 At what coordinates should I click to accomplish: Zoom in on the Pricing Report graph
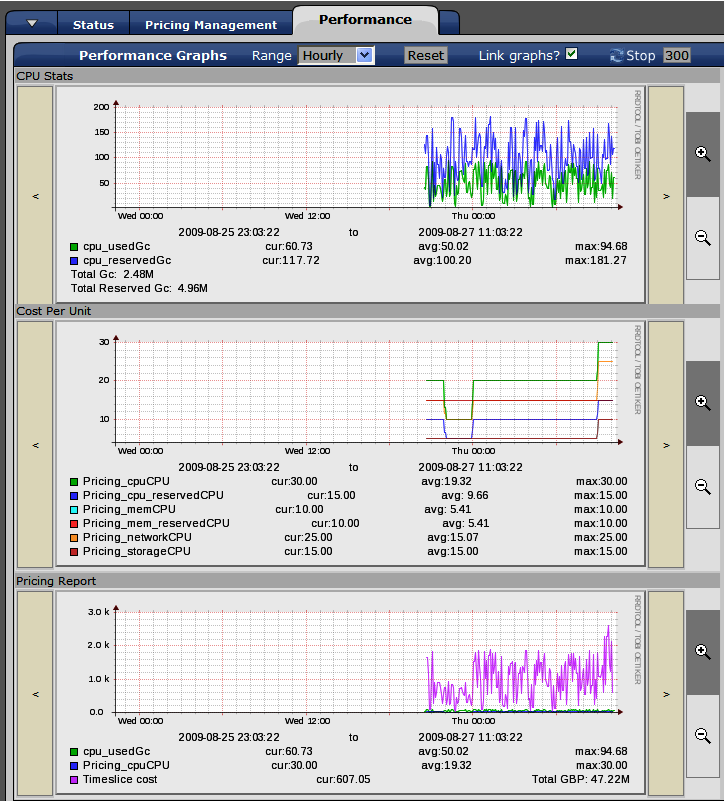pyautogui.click(x=702, y=651)
